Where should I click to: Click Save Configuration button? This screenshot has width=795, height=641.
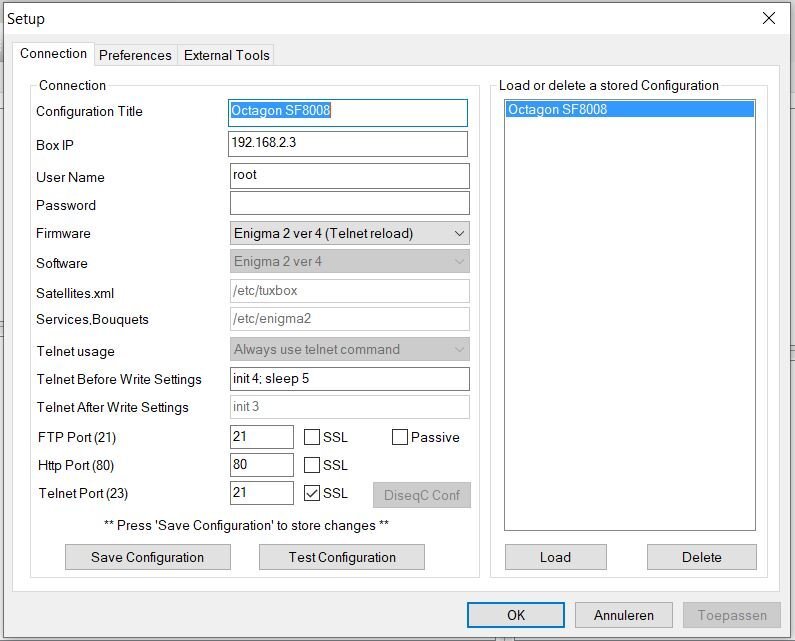(148, 557)
